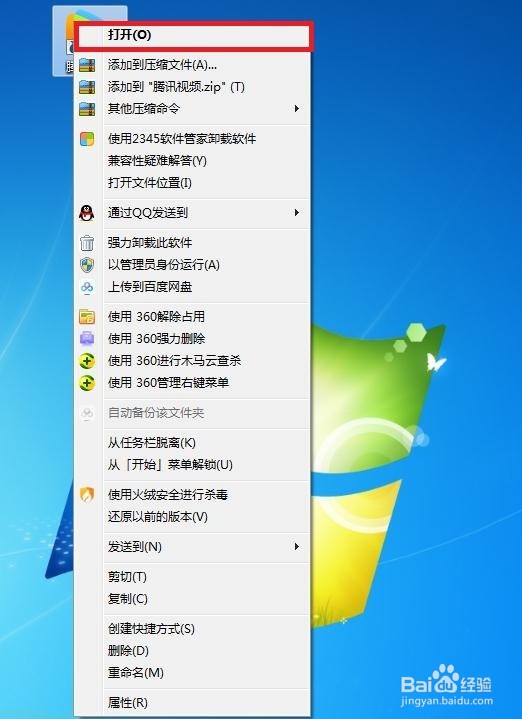
Task: Choose 创建快捷方式(S)
Action: click(194, 629)
